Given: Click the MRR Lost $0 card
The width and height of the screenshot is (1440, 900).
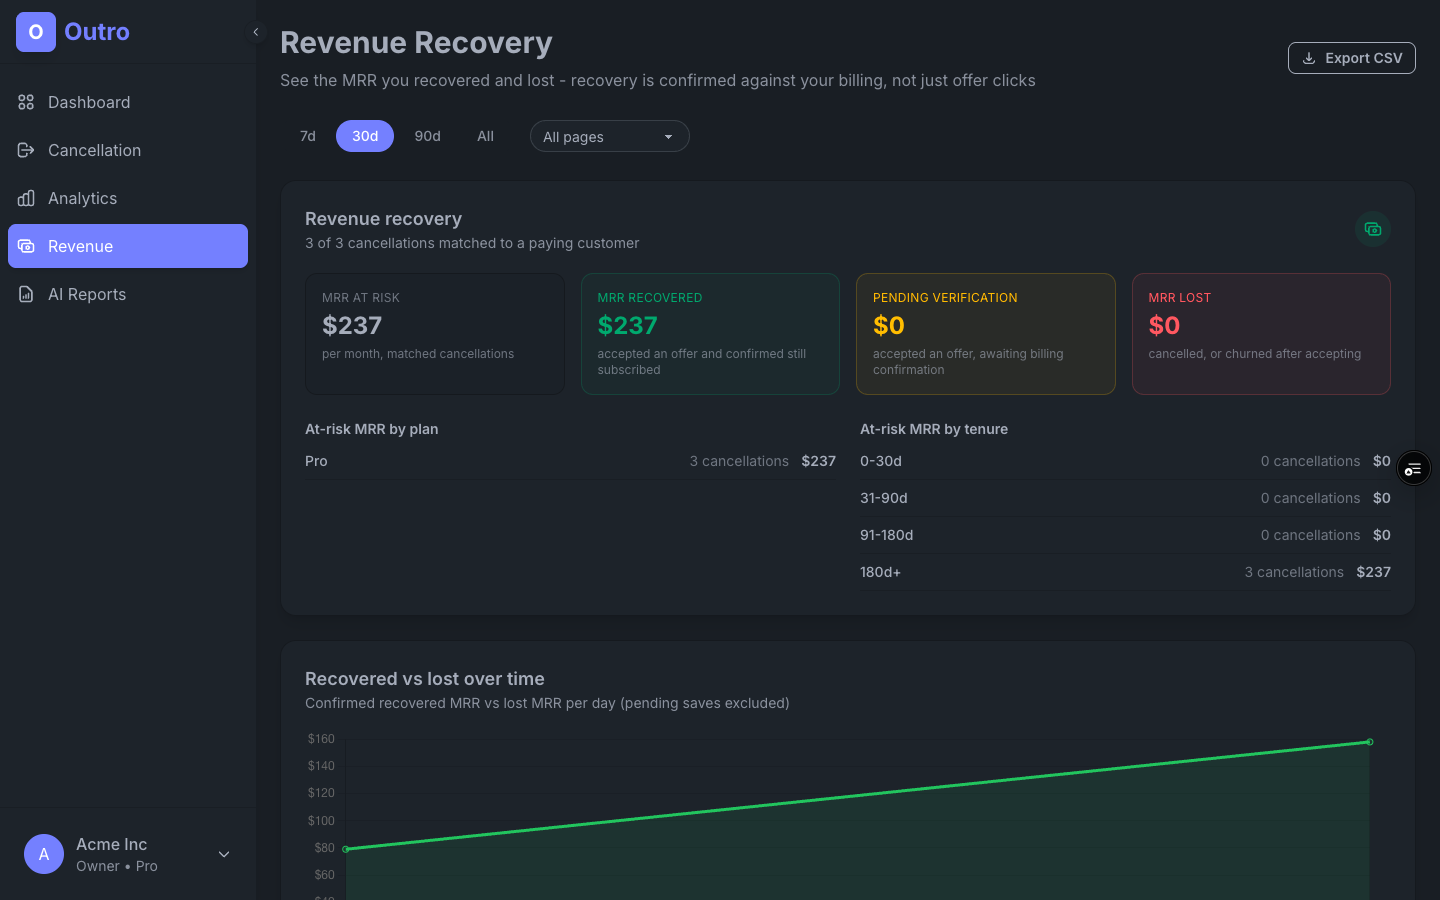Looking at the screenshot, I should point(1261,334).
